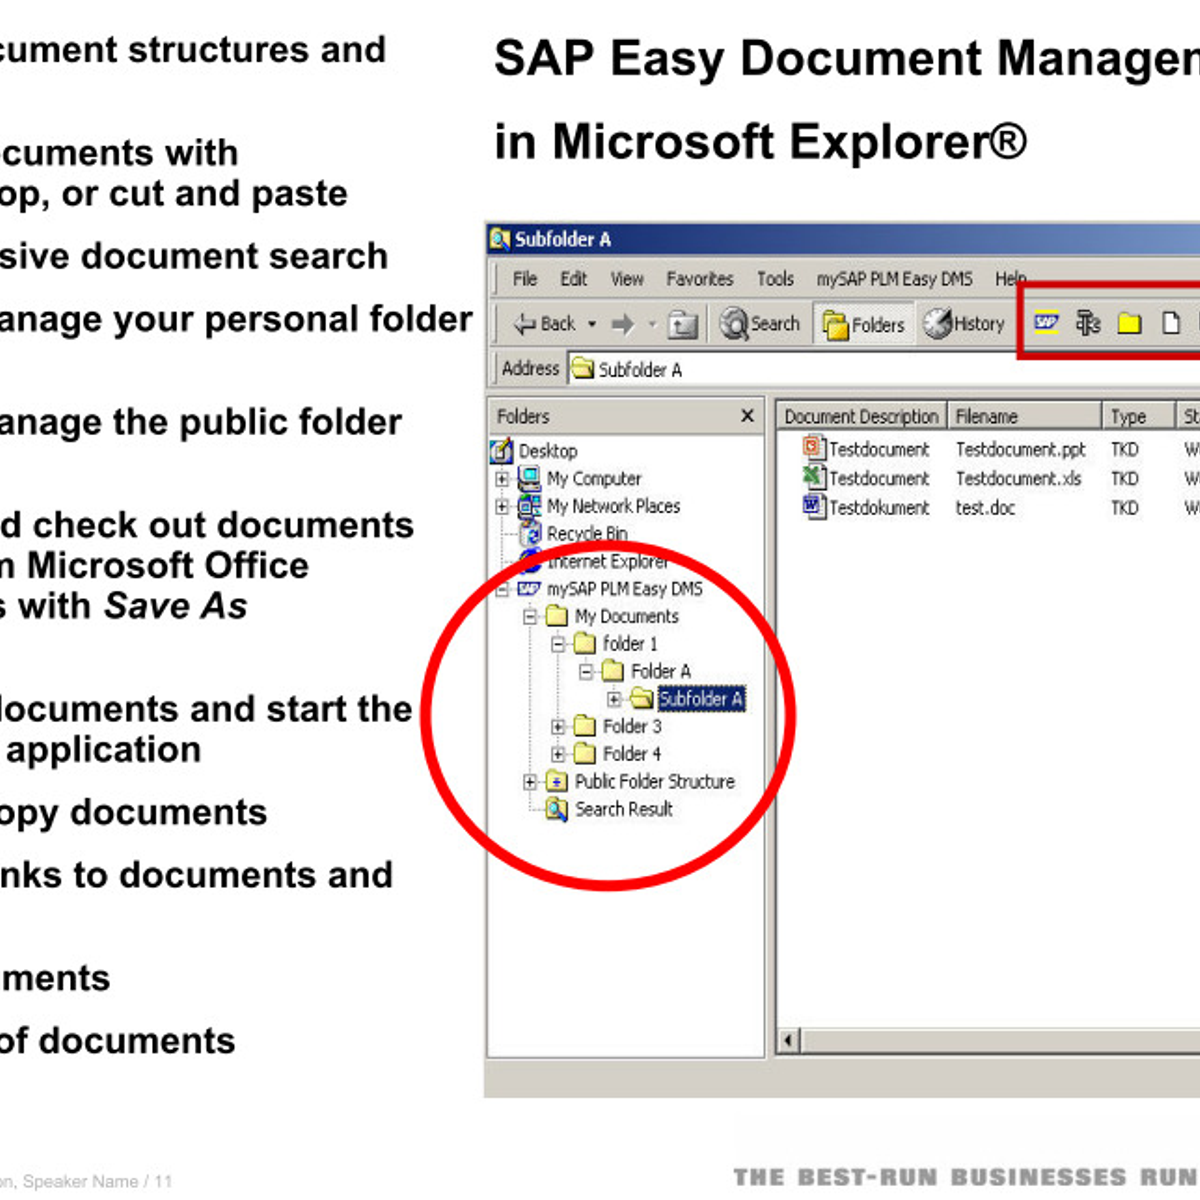Click the Up folder toolbar icon
Viewport: 1200px width, 1200px height.
pyautogui.click(x=683, y=324)
